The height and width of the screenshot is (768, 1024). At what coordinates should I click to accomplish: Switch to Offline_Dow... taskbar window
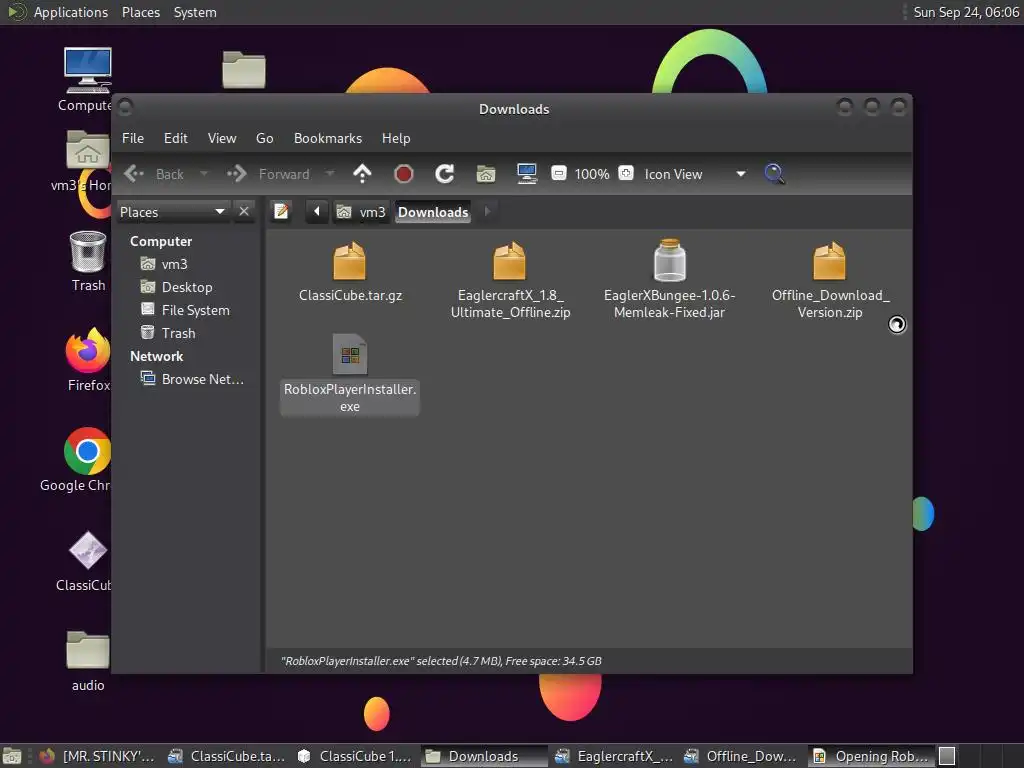(x=741, y=756)
